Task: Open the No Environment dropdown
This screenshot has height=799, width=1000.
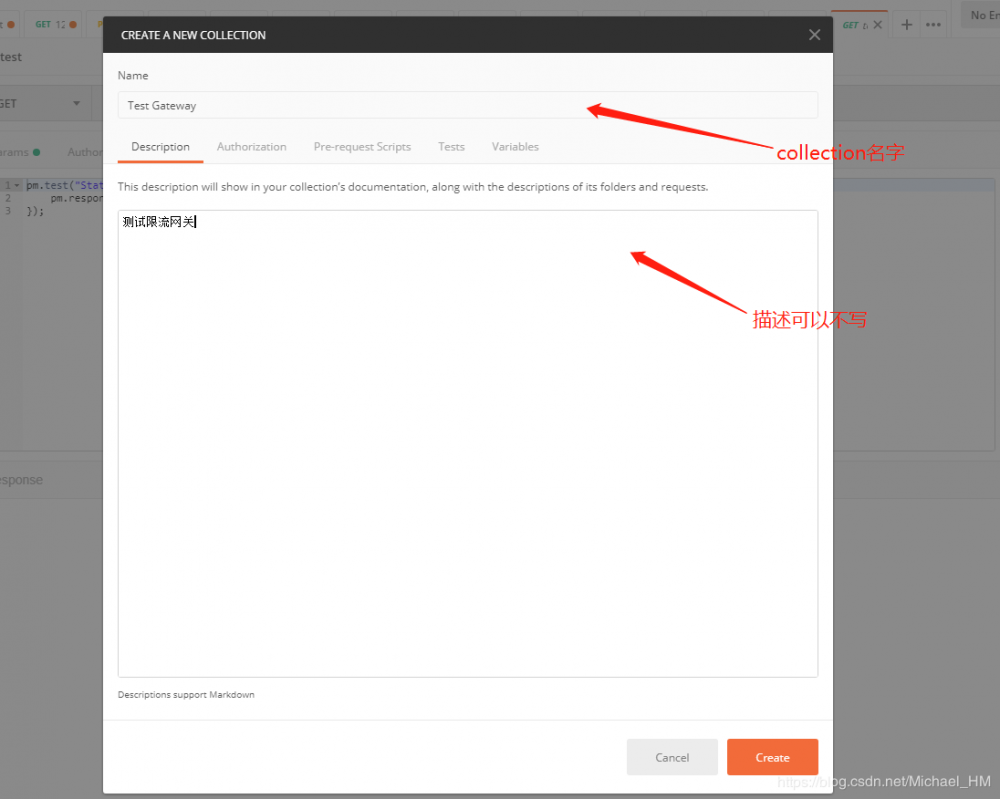Action: click(x=982, y=15)
